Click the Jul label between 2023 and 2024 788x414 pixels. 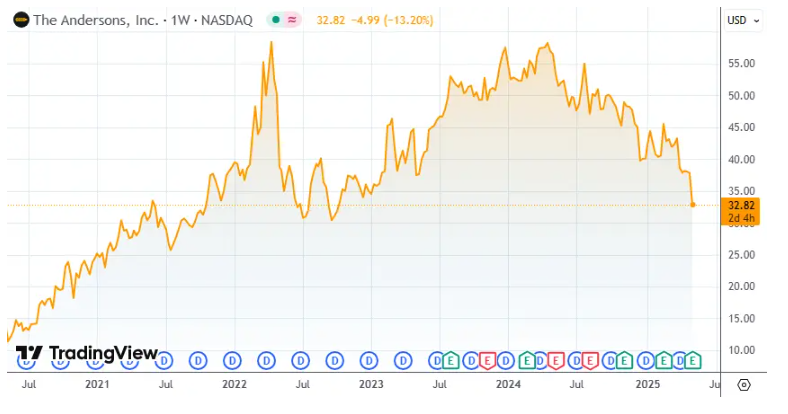tap(440, 384)
